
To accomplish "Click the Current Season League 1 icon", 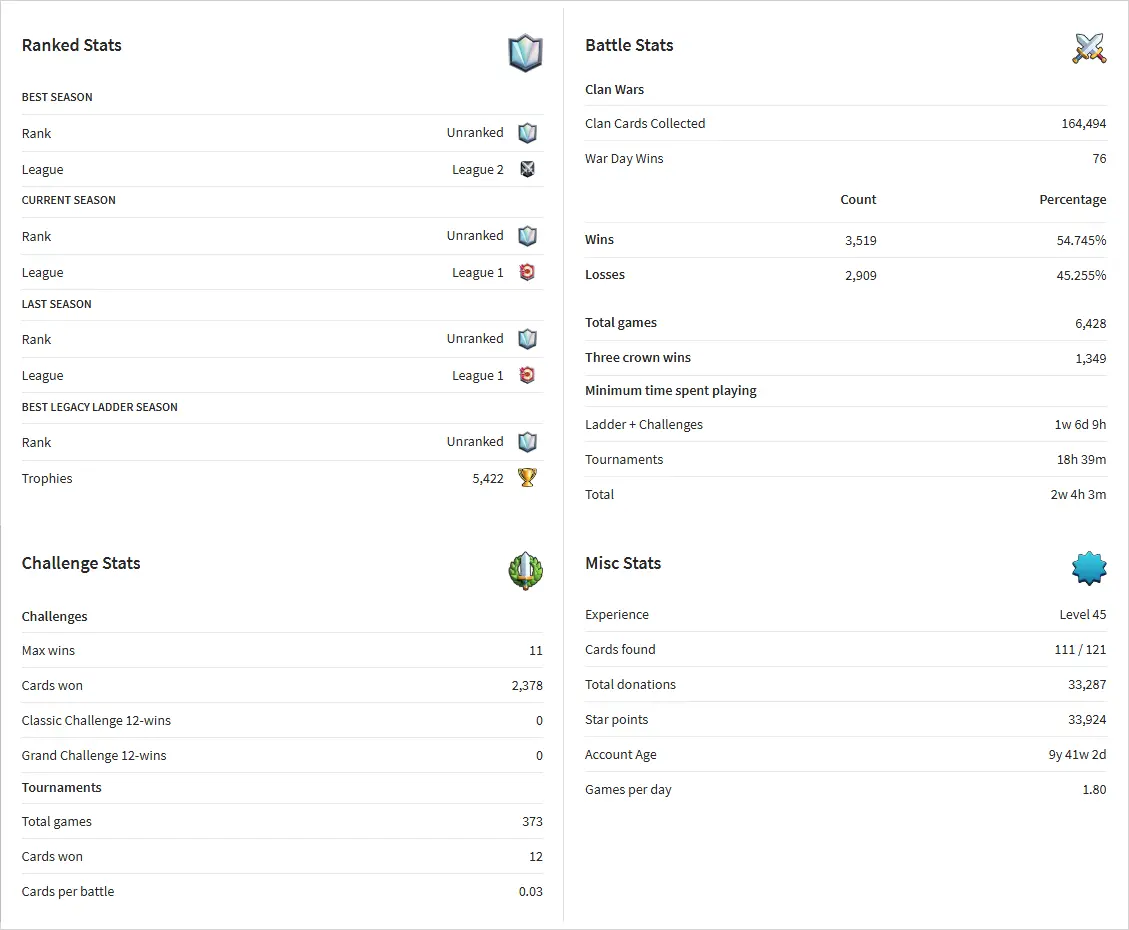I will [x=528, y=272].
